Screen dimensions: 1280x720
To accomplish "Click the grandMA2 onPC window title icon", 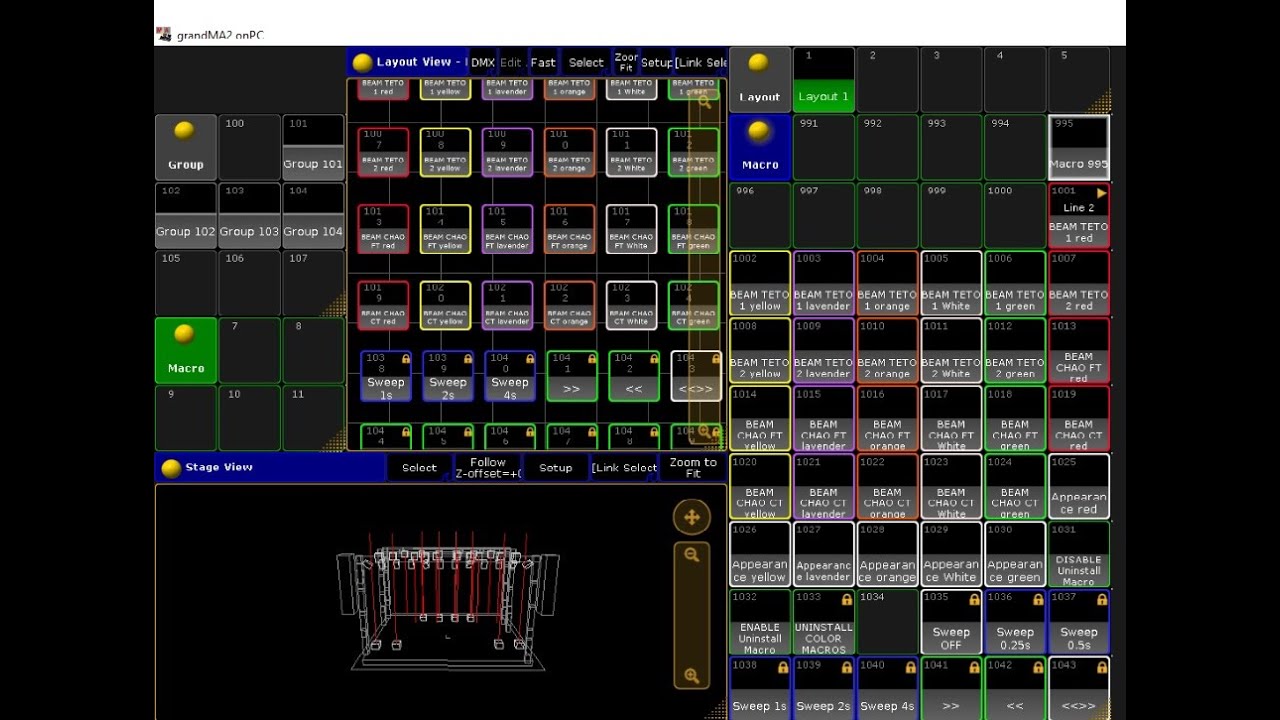I will coord(164,34).
